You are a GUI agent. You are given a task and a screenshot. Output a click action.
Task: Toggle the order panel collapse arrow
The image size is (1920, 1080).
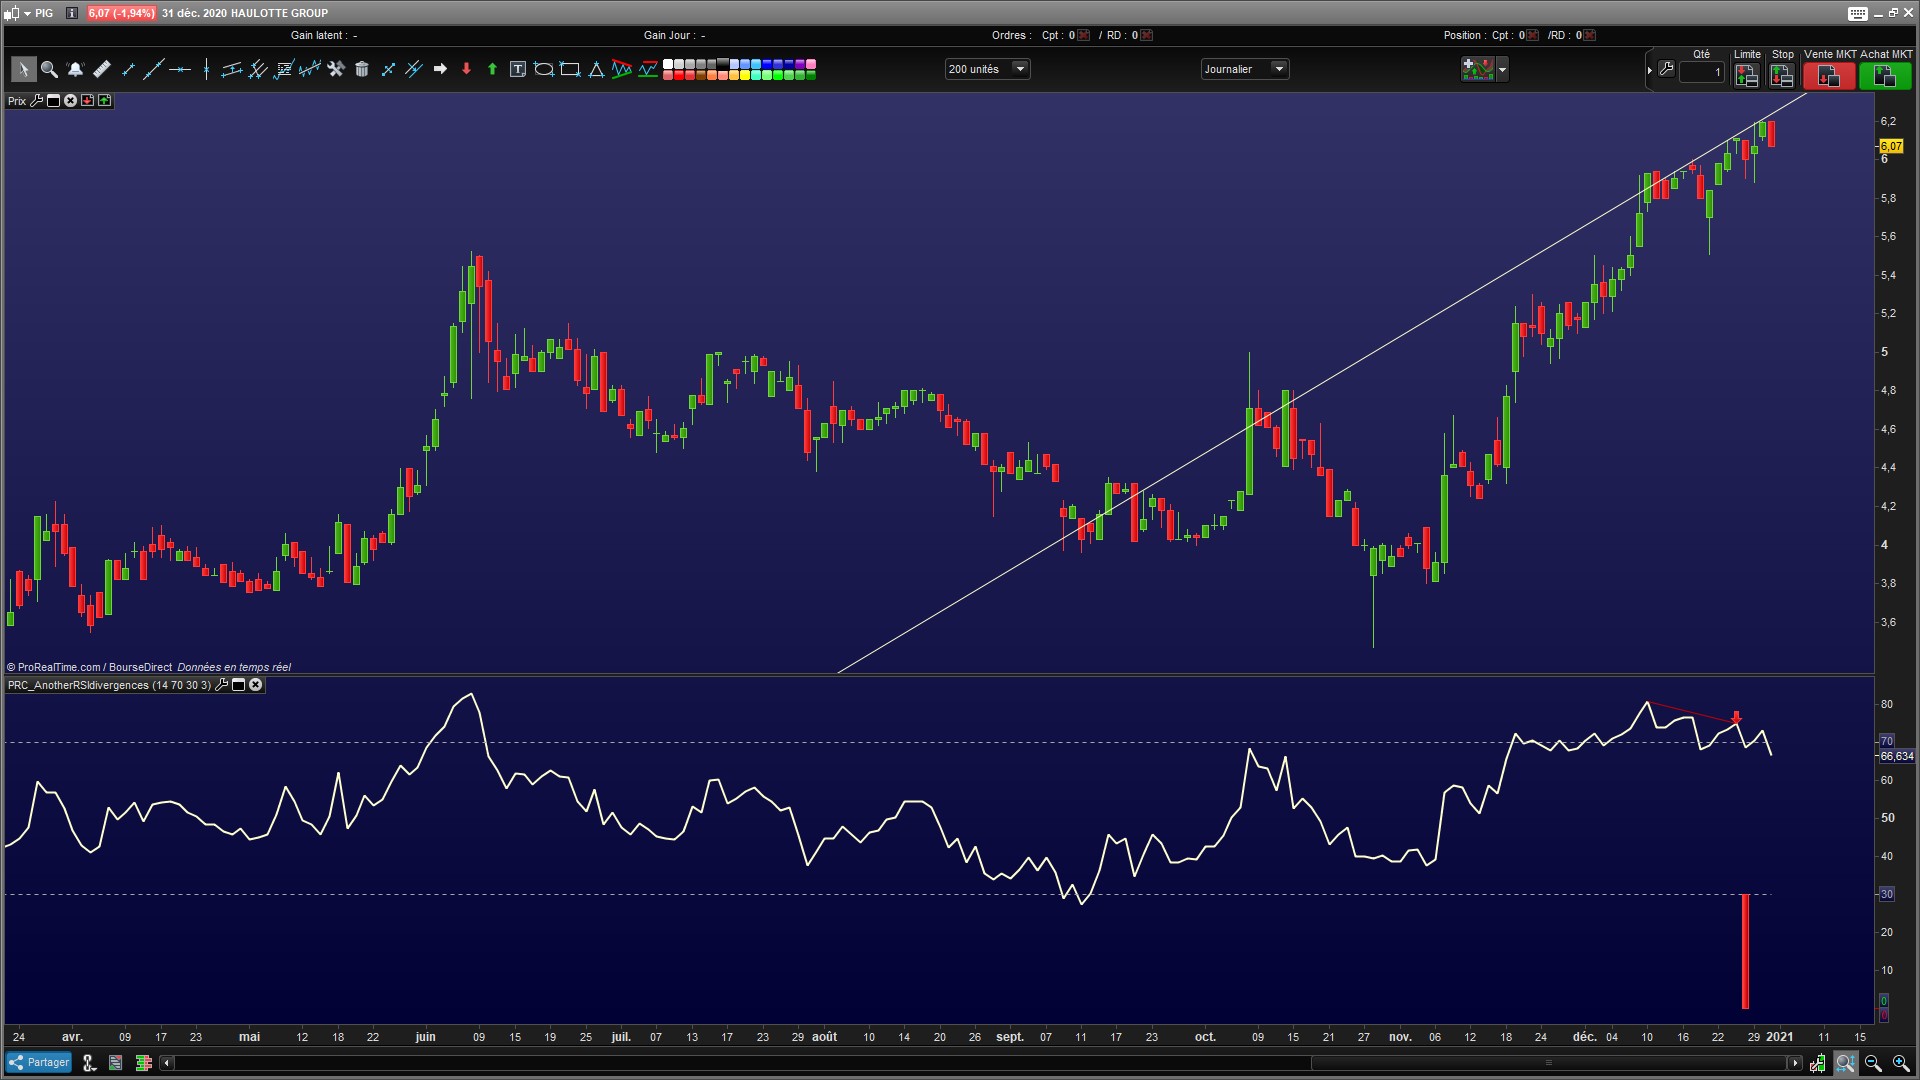(1649, 70)
